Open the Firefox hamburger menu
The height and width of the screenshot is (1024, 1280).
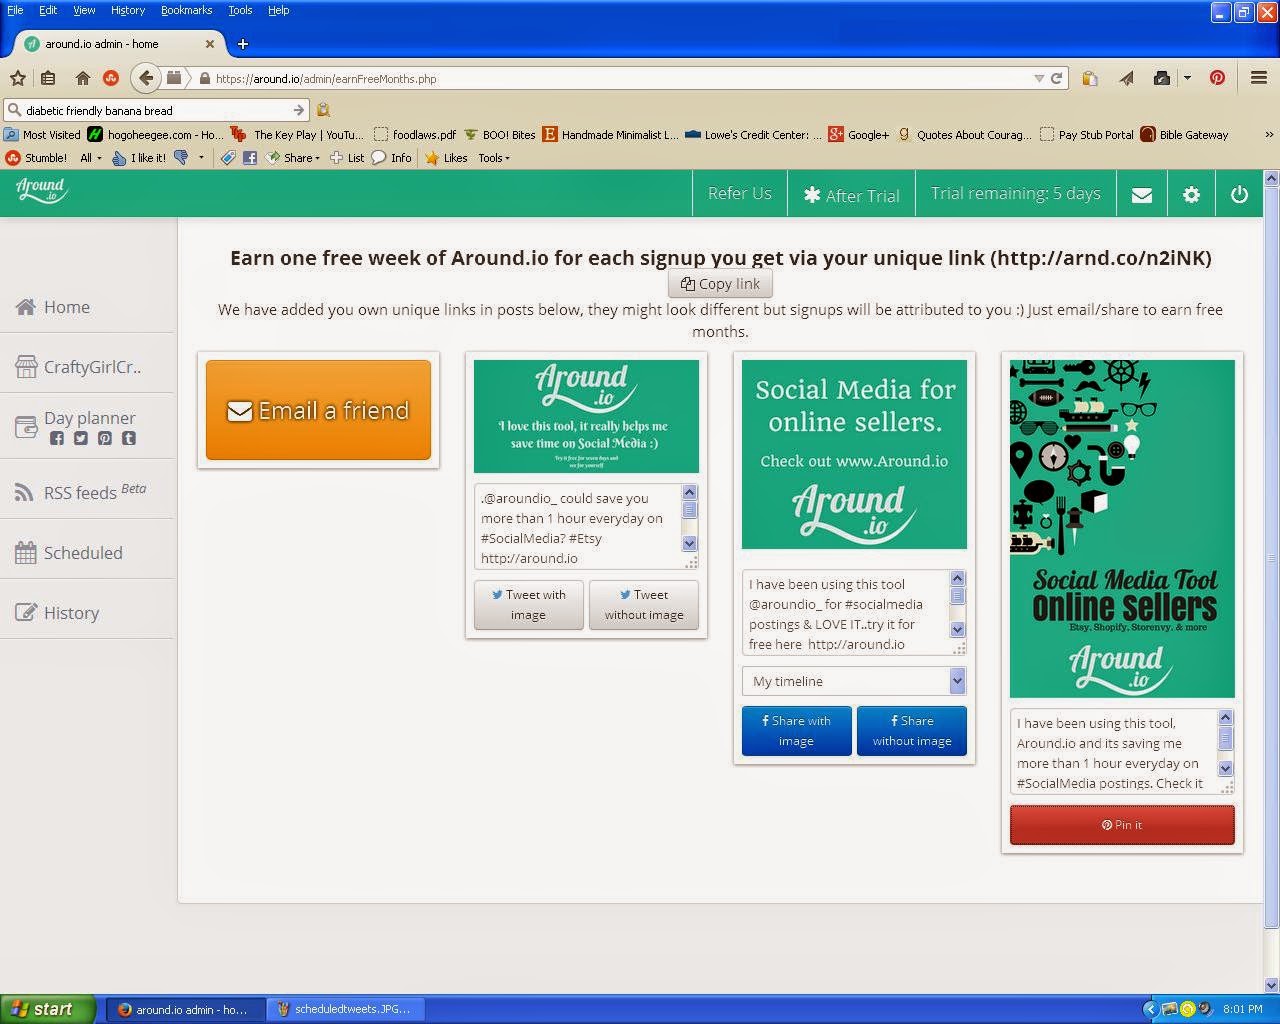[x=1259, y=78]
